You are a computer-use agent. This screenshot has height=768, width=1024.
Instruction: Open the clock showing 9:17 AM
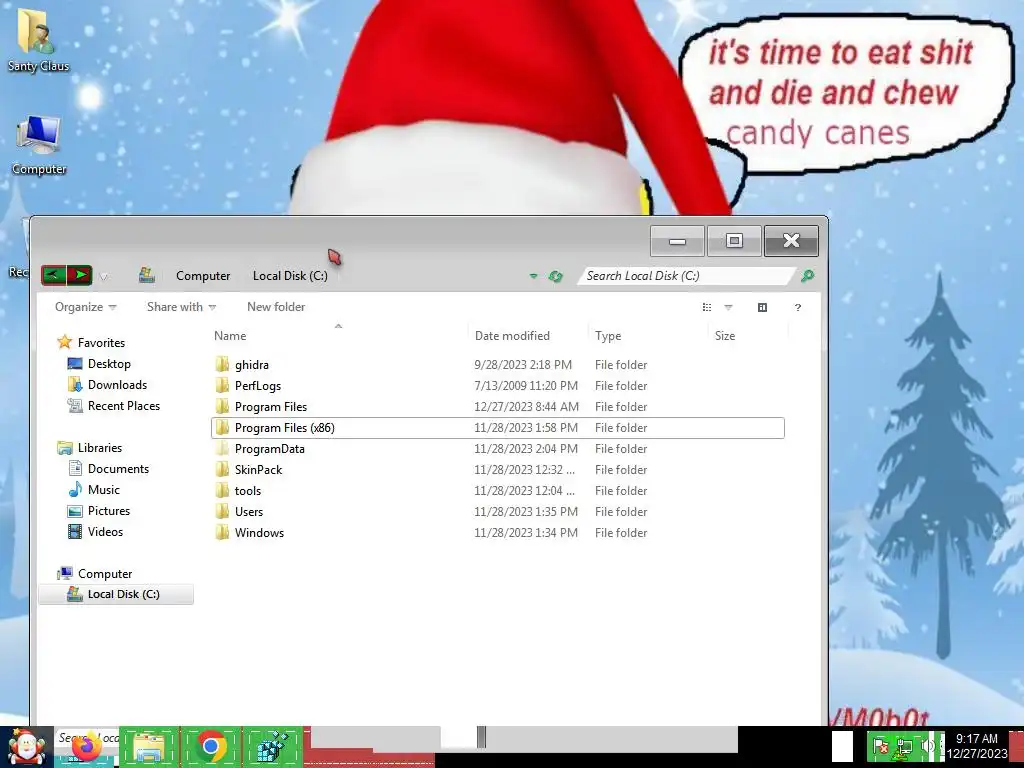click(x=976, y=746)
